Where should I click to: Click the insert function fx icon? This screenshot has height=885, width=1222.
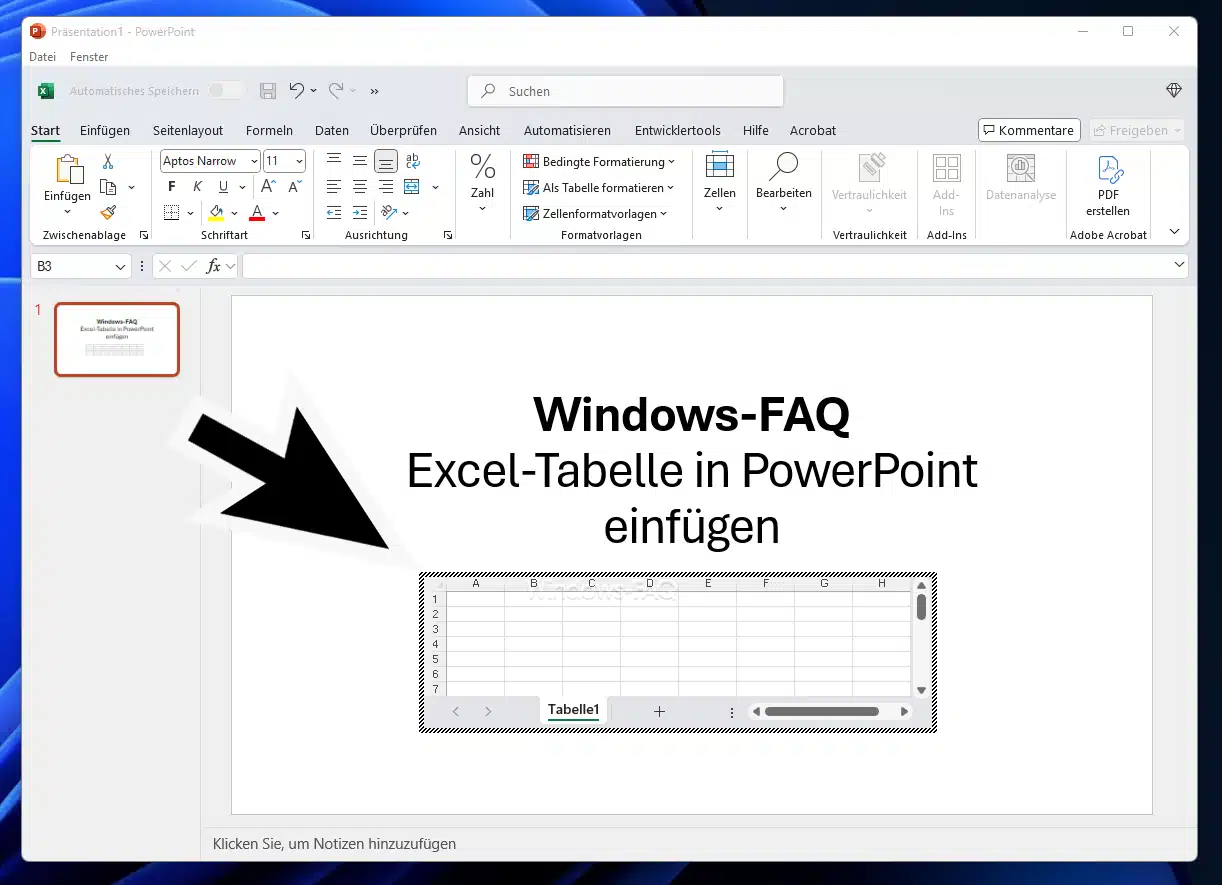[213, 266]
